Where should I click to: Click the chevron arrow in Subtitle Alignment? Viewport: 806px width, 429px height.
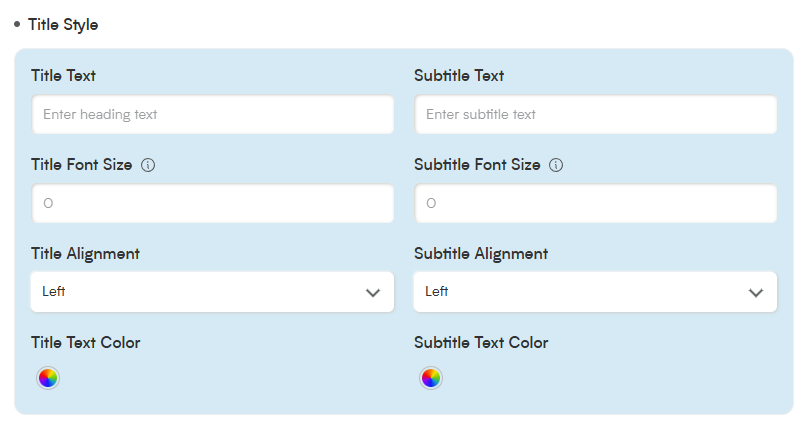tap(756, 293)
